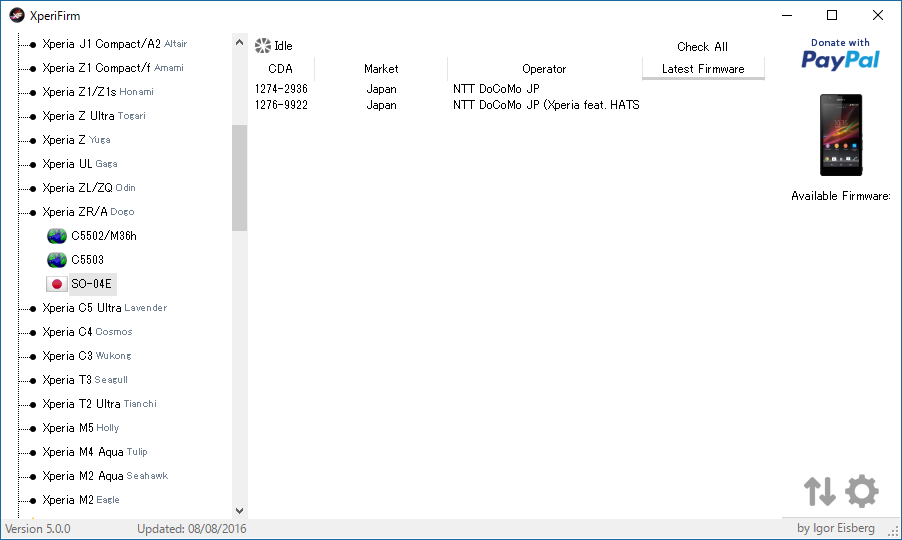Image resolution: width=902 pixels, height=540 pixels.
Task: Select C5502/M36h model
Action: 104,236
